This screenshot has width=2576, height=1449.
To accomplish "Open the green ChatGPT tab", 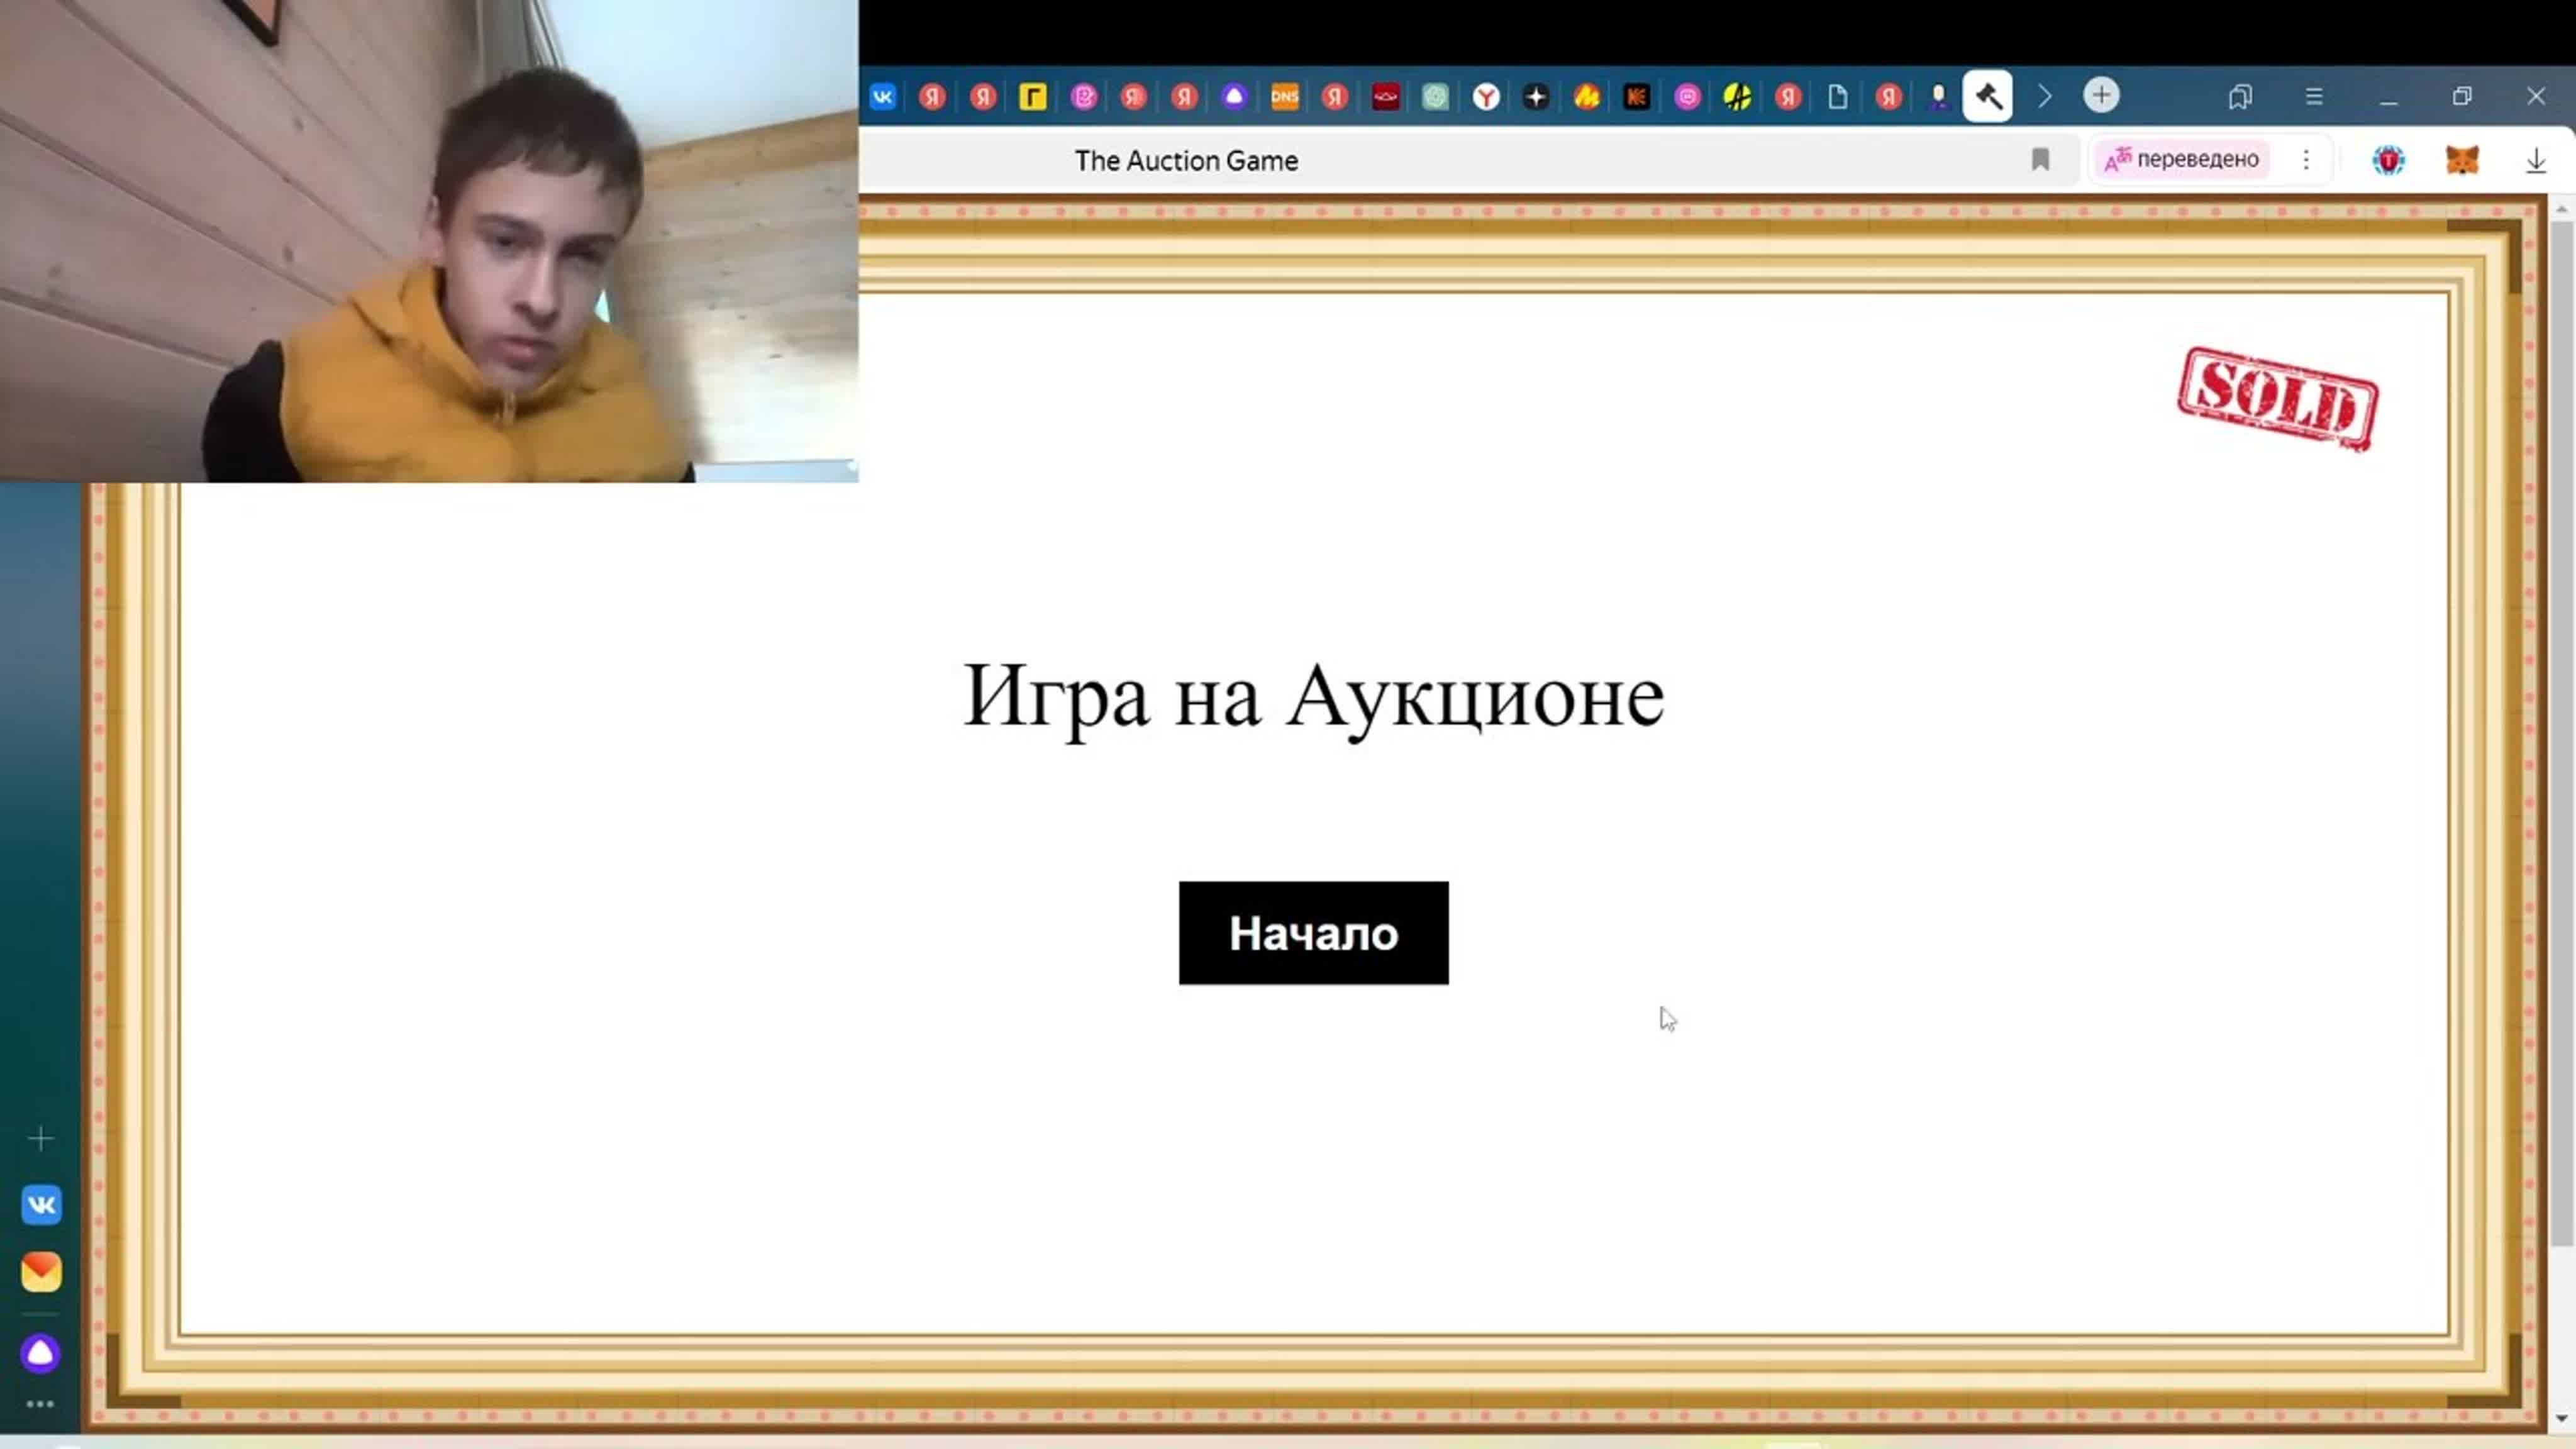I will (x=1435, y=96).
